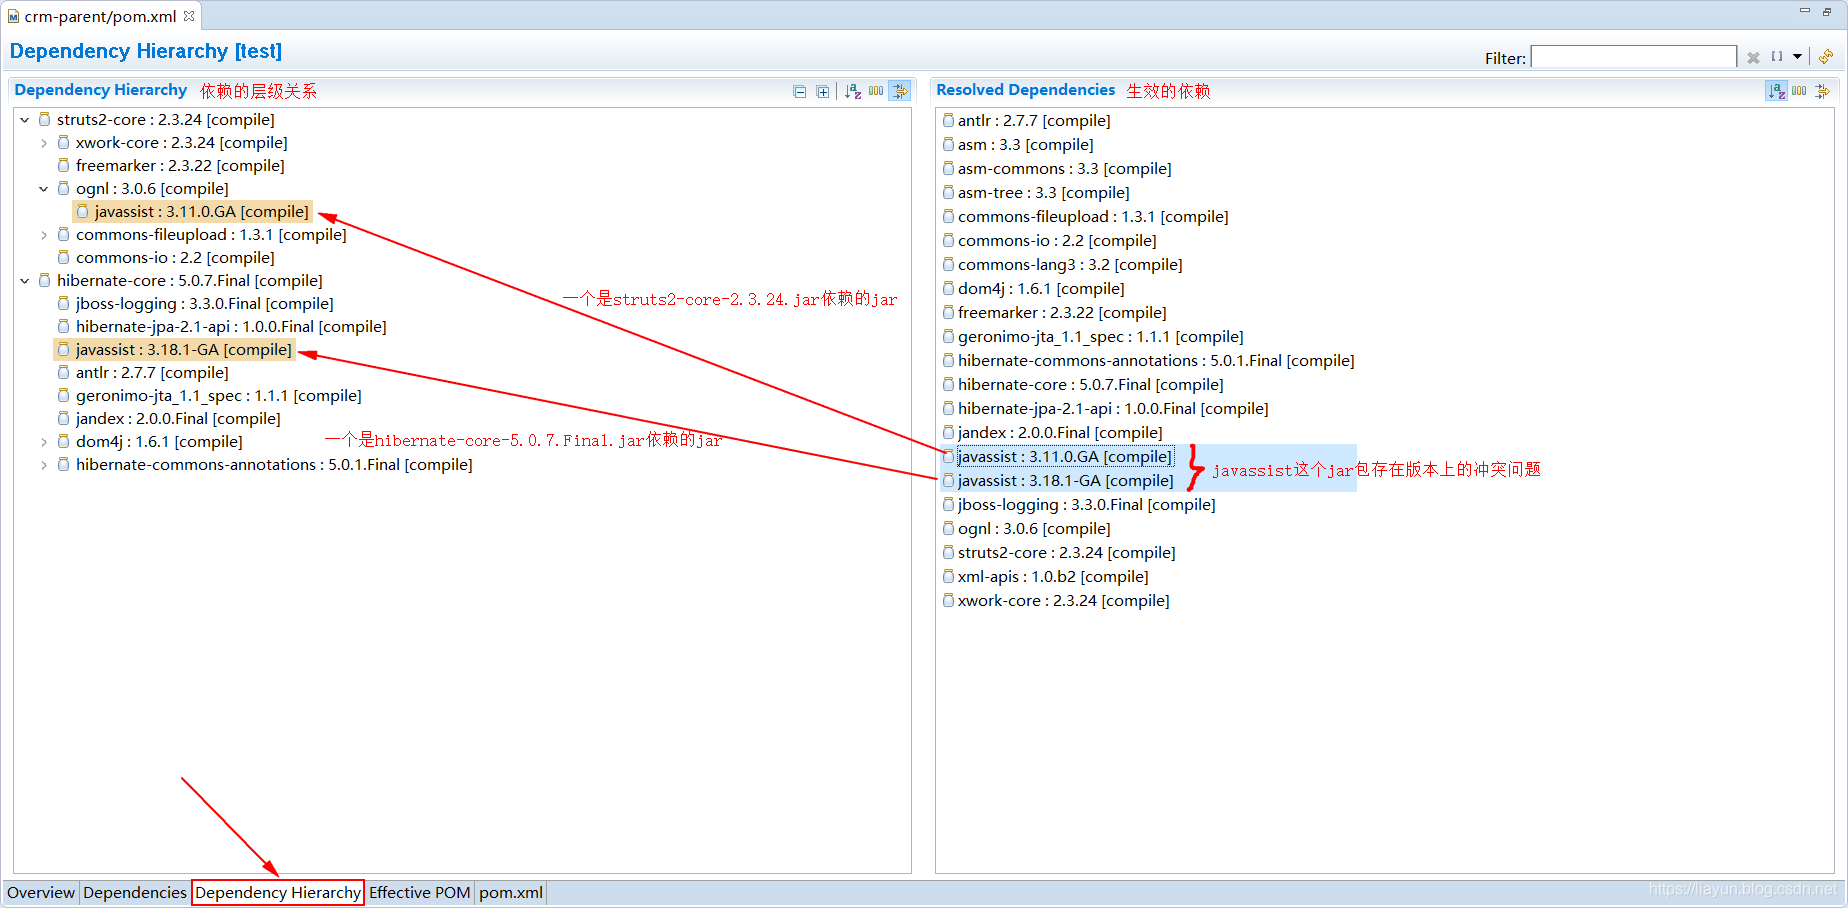The image size is (1848, 908).
Task: Click jar icon of geronimo-jta_1.1_spec resolved dependency
Action: click(x=949, y=336)
